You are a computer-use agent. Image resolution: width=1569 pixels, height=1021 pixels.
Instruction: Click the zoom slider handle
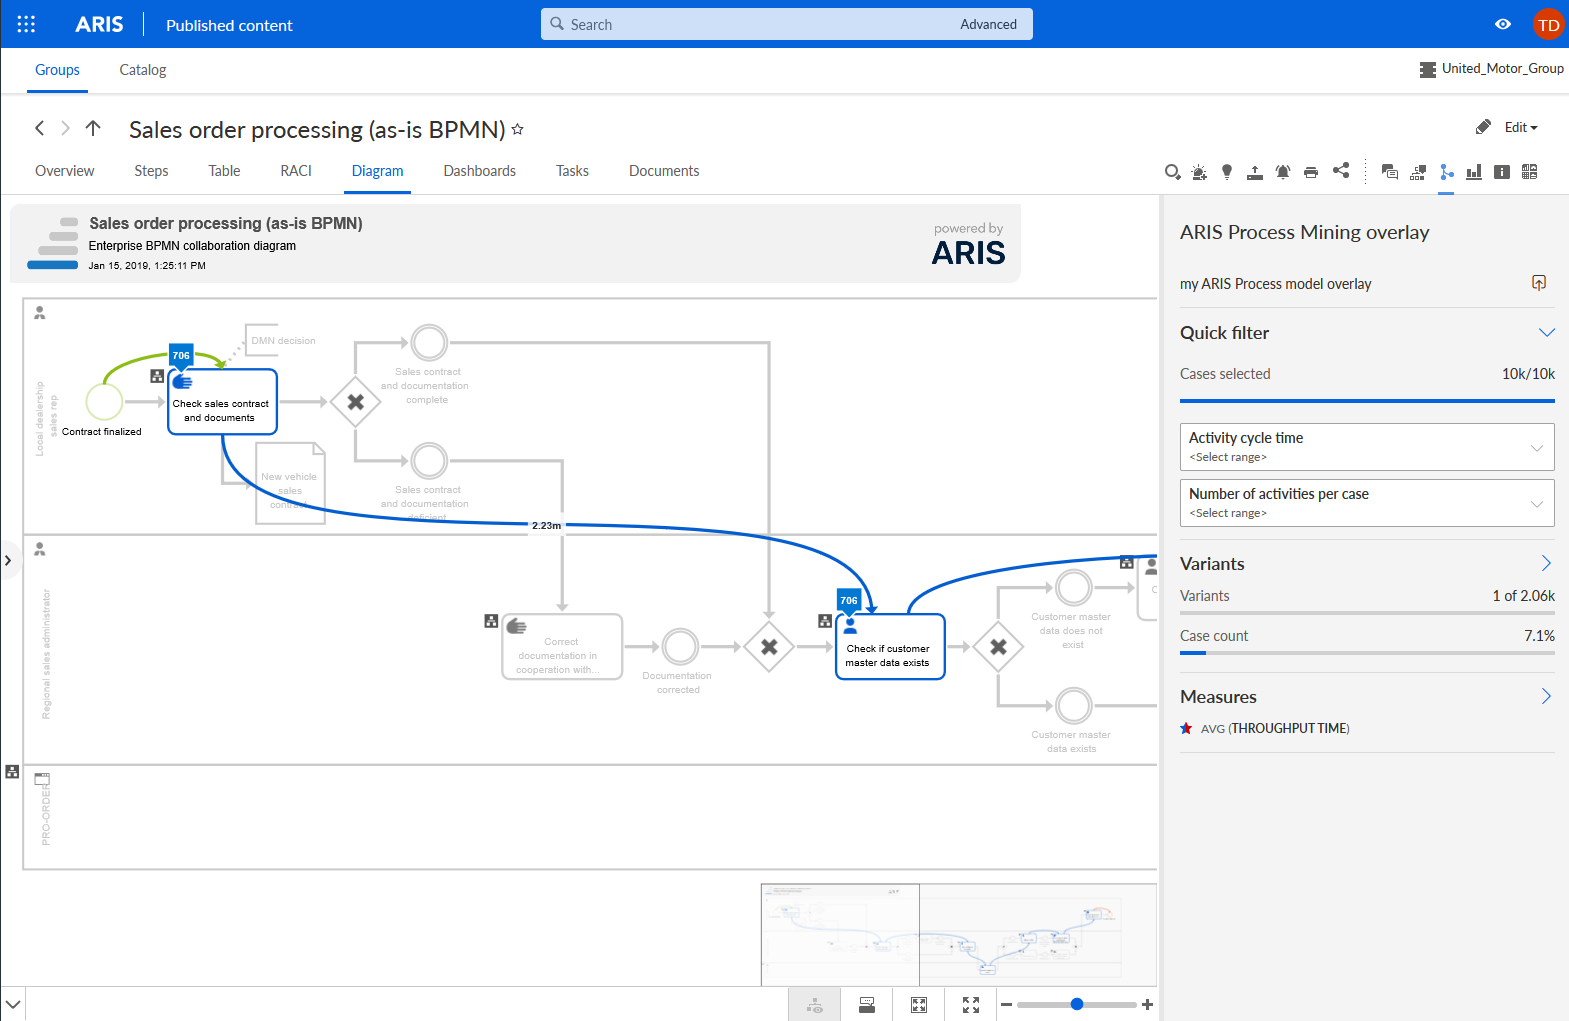point(1077,1004)
